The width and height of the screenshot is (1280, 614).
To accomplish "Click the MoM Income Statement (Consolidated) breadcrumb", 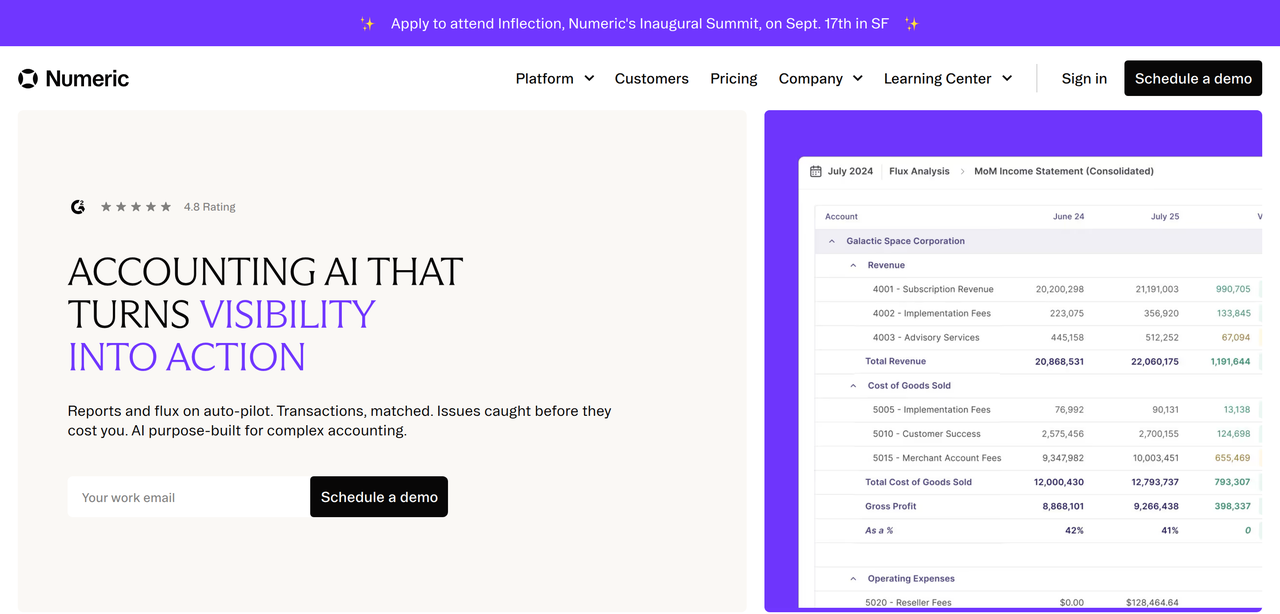I will [x=1064, y=171].
